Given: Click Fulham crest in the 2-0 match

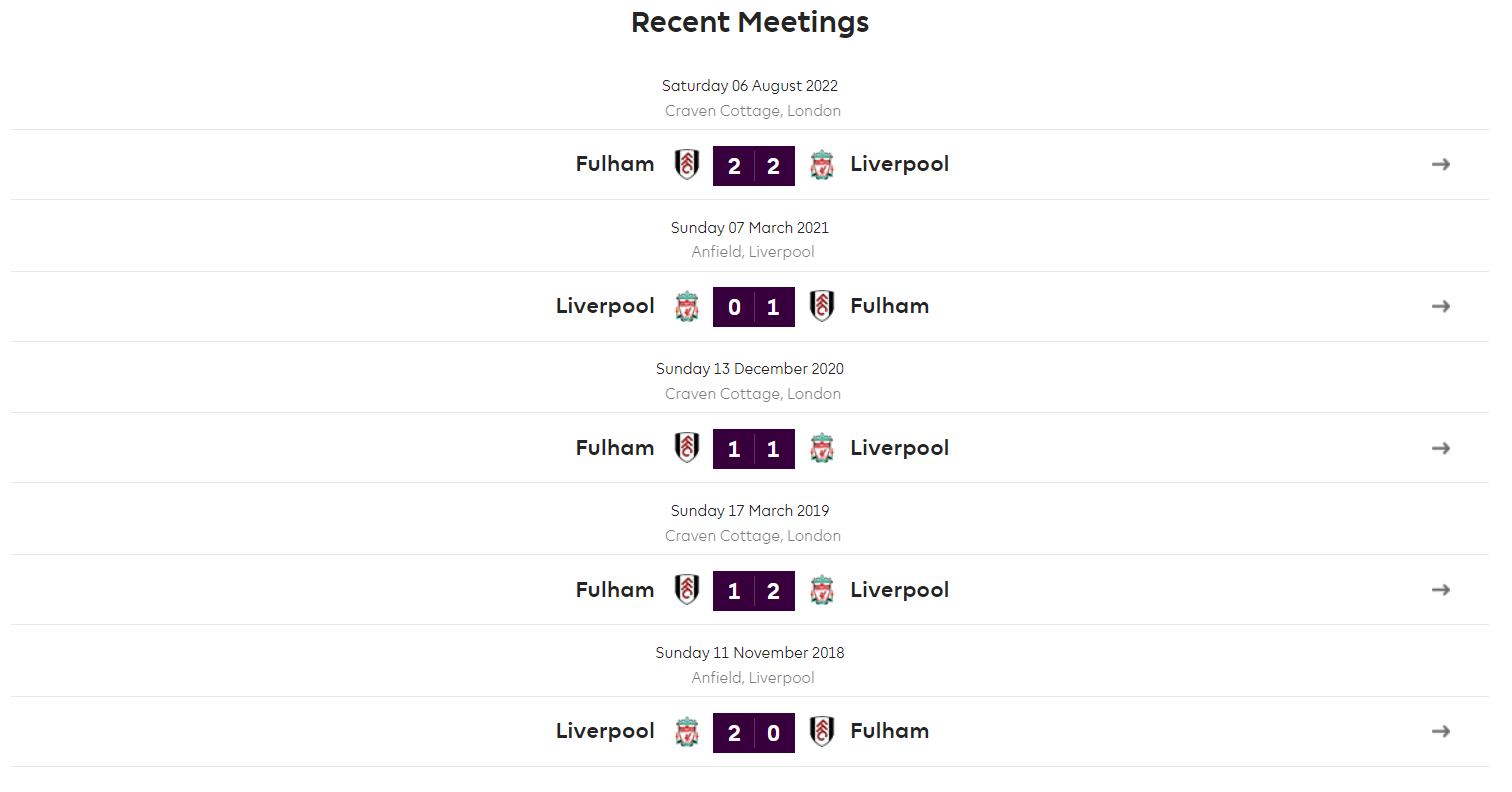Looking at the screenshot, I should pyautogui.click(x=822, y=732).
